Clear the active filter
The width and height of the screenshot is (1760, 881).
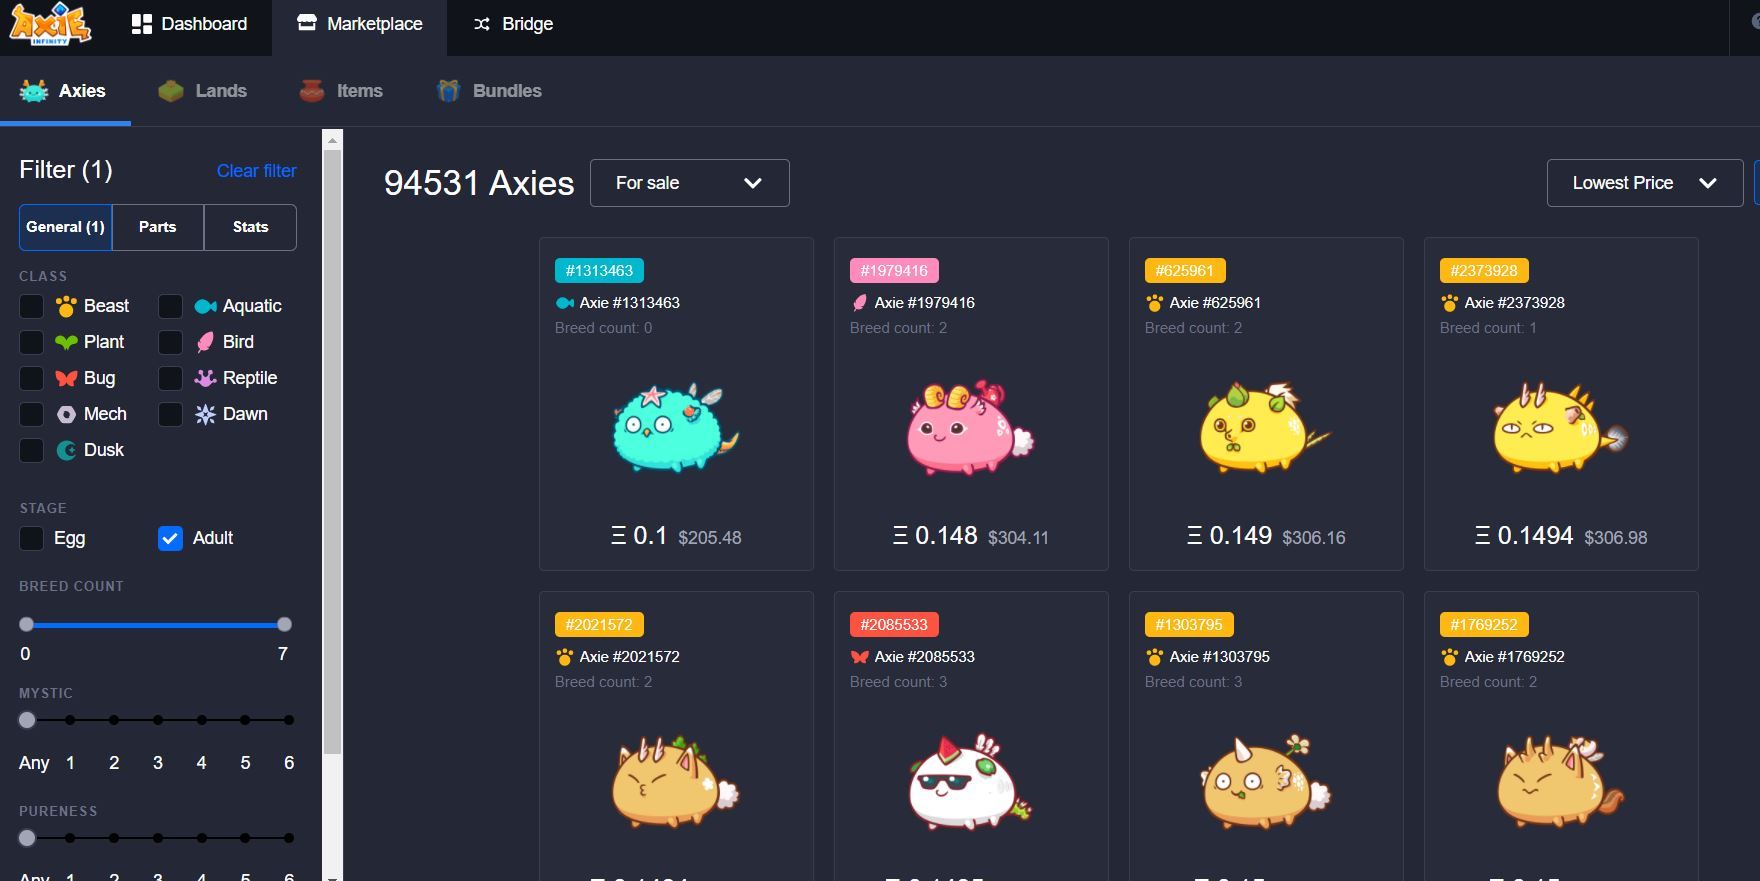pos(257,171)
